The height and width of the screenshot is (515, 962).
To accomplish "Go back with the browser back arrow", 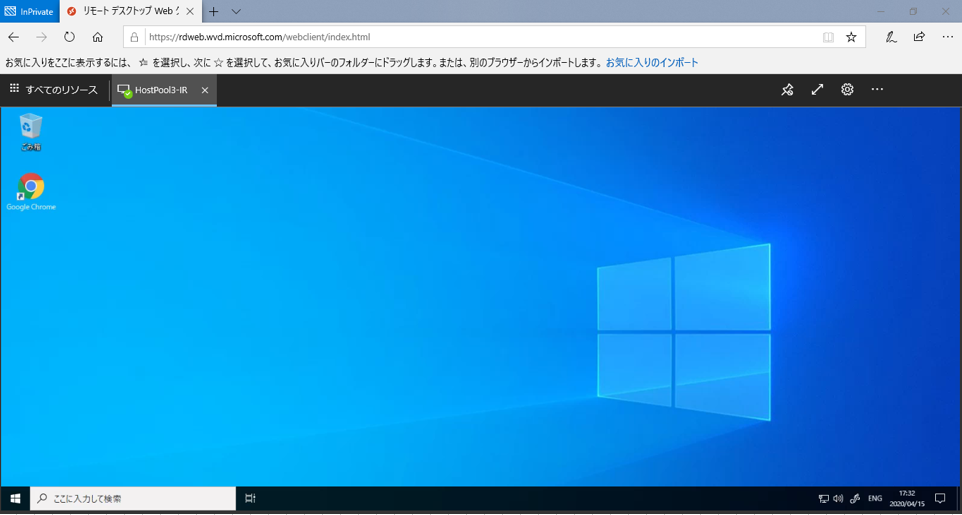I will (x=13, y=37).
